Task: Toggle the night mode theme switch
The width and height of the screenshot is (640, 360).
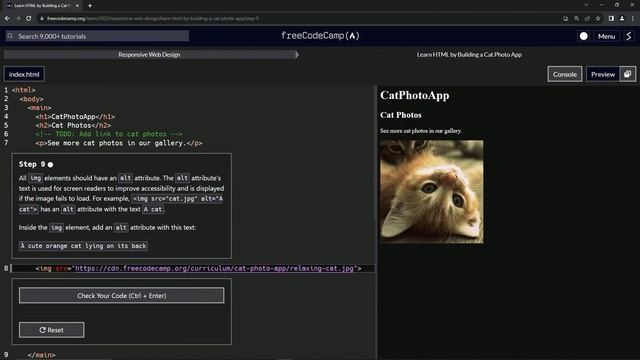Action: click(584, 36)
